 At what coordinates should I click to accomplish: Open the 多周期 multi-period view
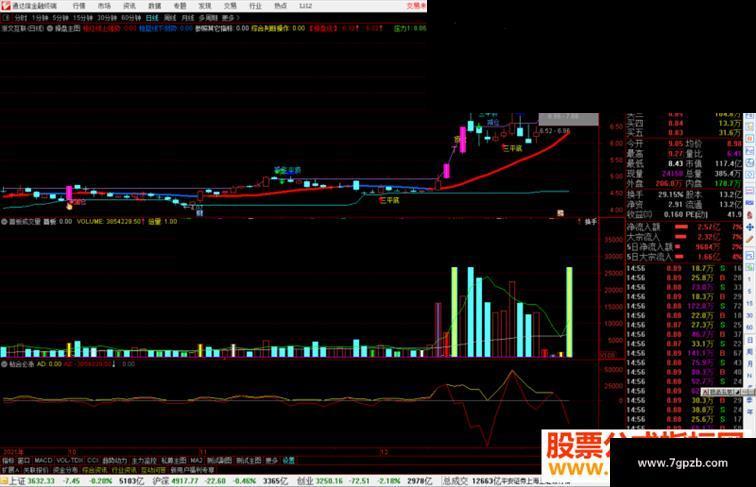click(x=208, y=18)
